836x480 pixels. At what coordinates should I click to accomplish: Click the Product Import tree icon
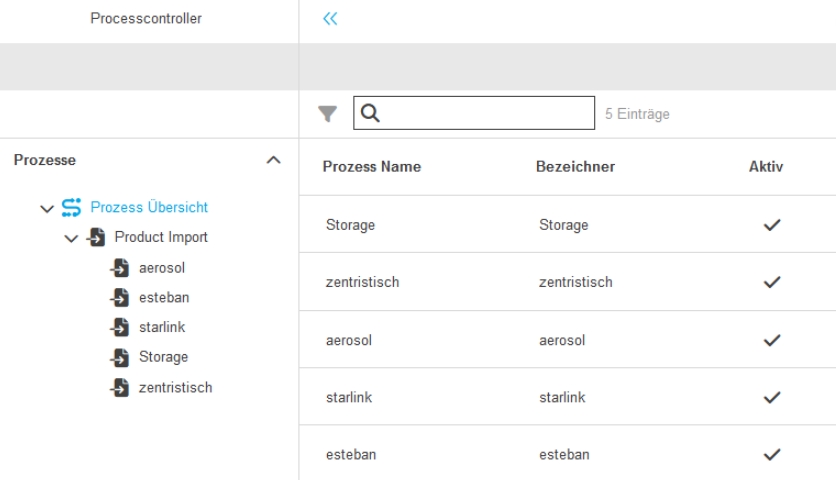point(96,238)
